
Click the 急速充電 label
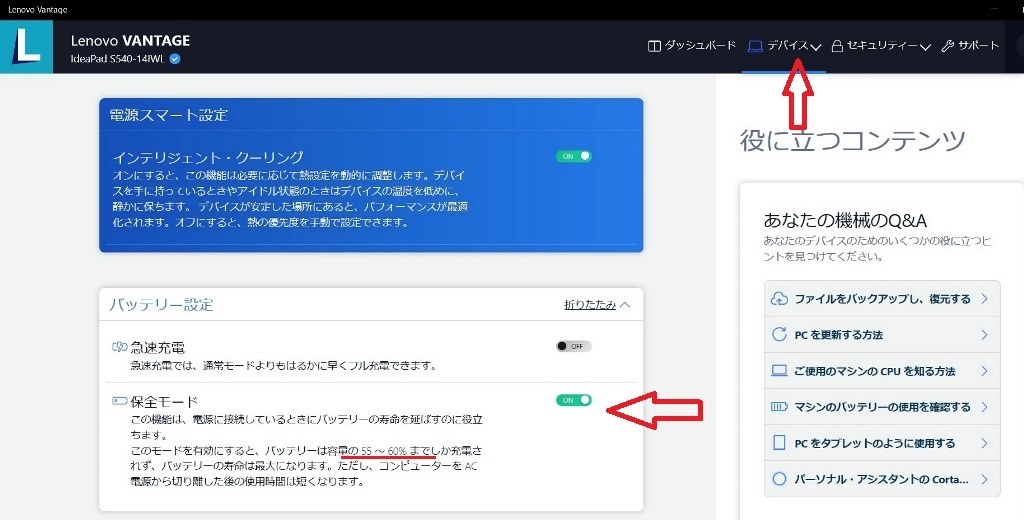157,348
